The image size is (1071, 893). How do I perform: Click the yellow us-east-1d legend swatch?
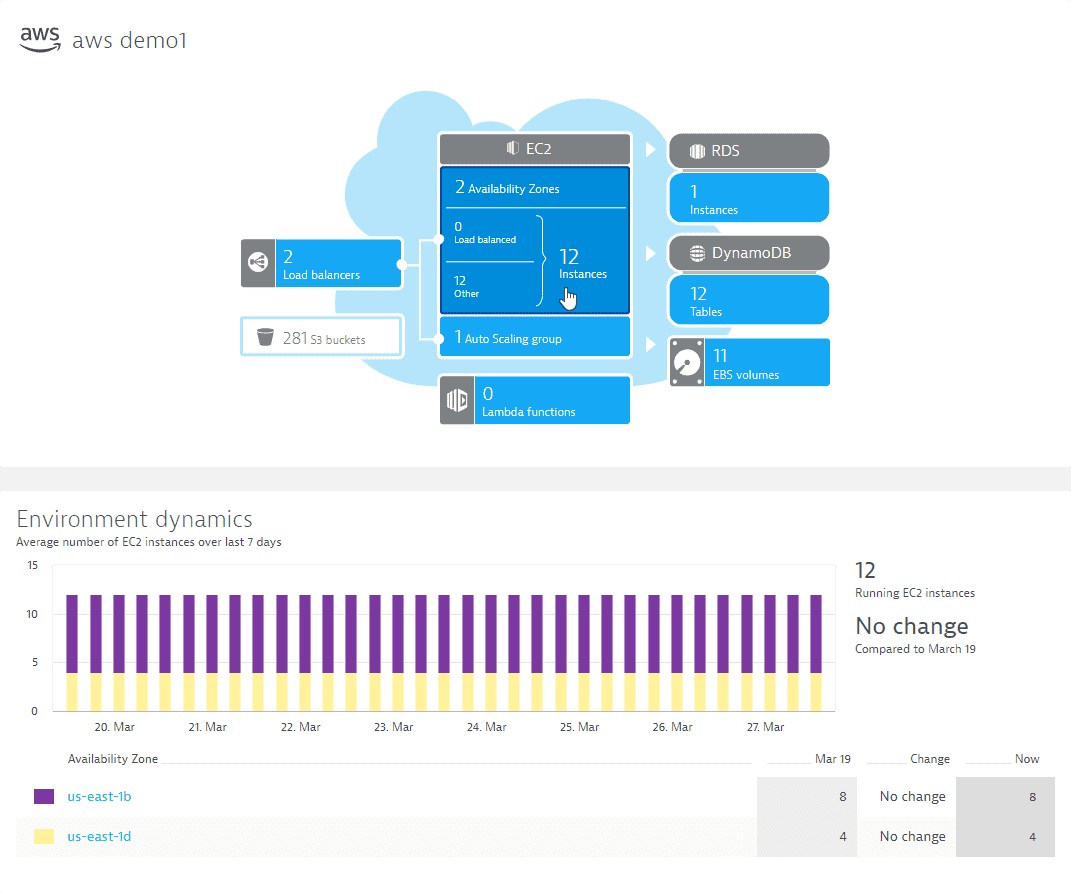(x=44, y=836)
